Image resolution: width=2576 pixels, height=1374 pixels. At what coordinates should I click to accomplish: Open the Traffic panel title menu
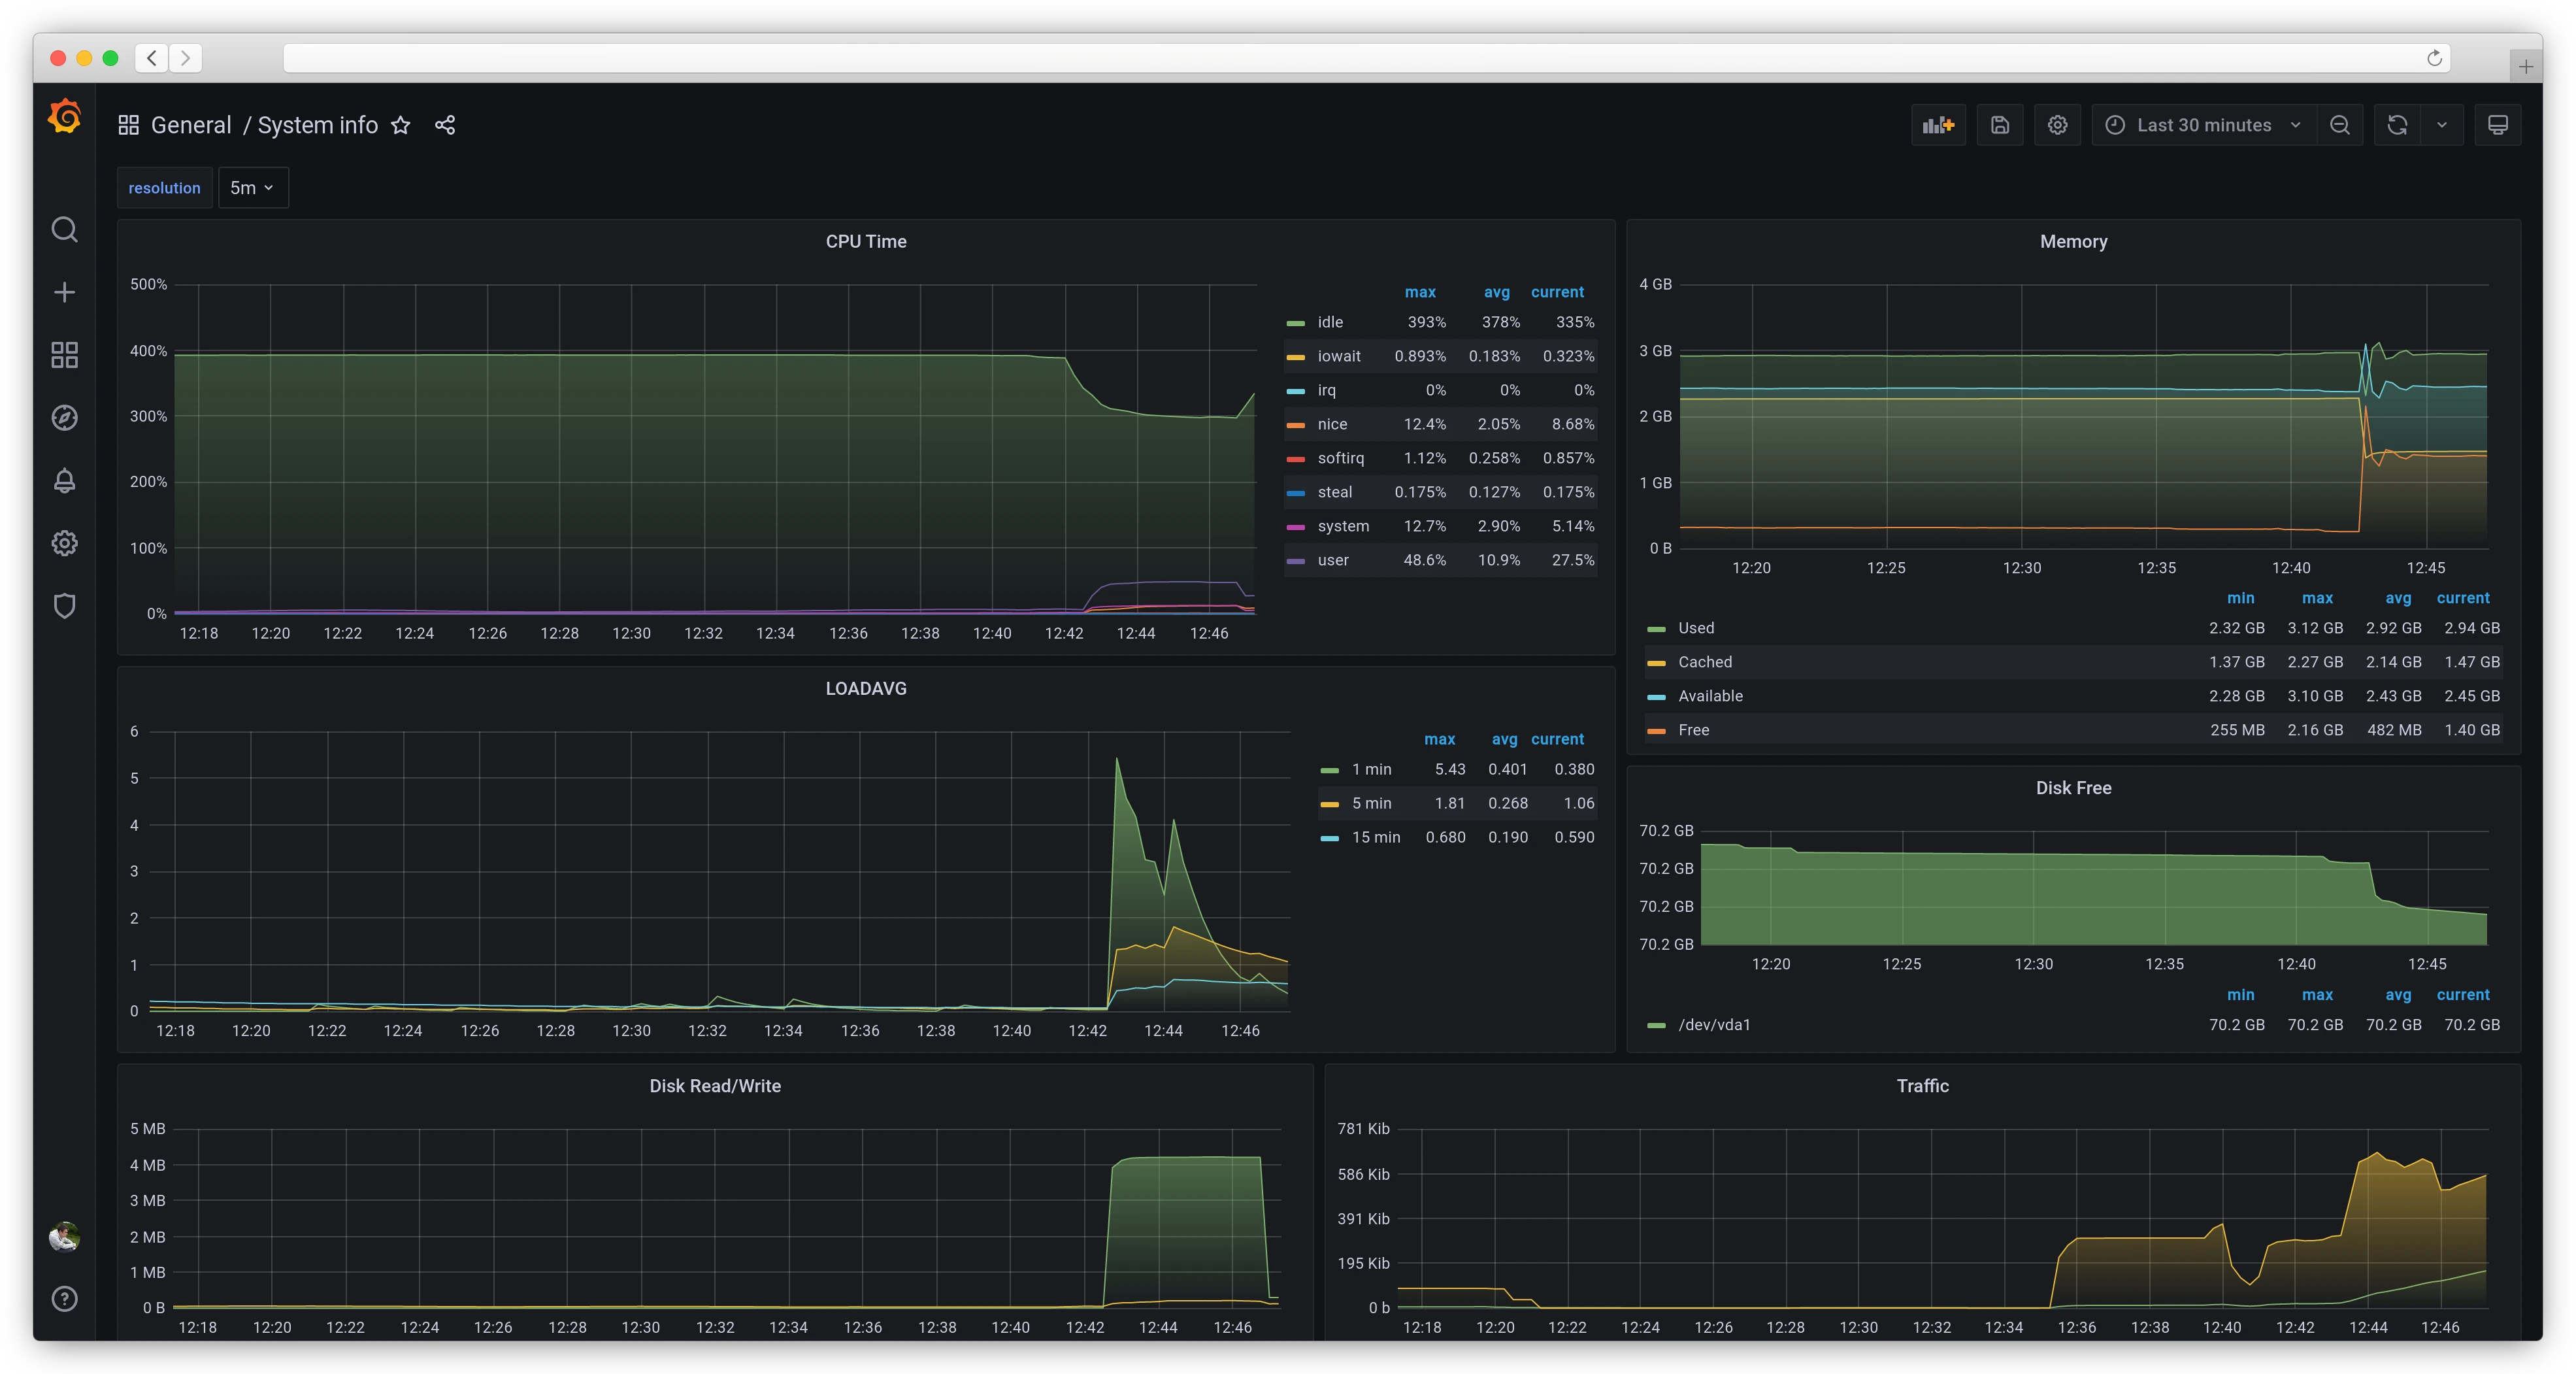click(1923, 1086)
